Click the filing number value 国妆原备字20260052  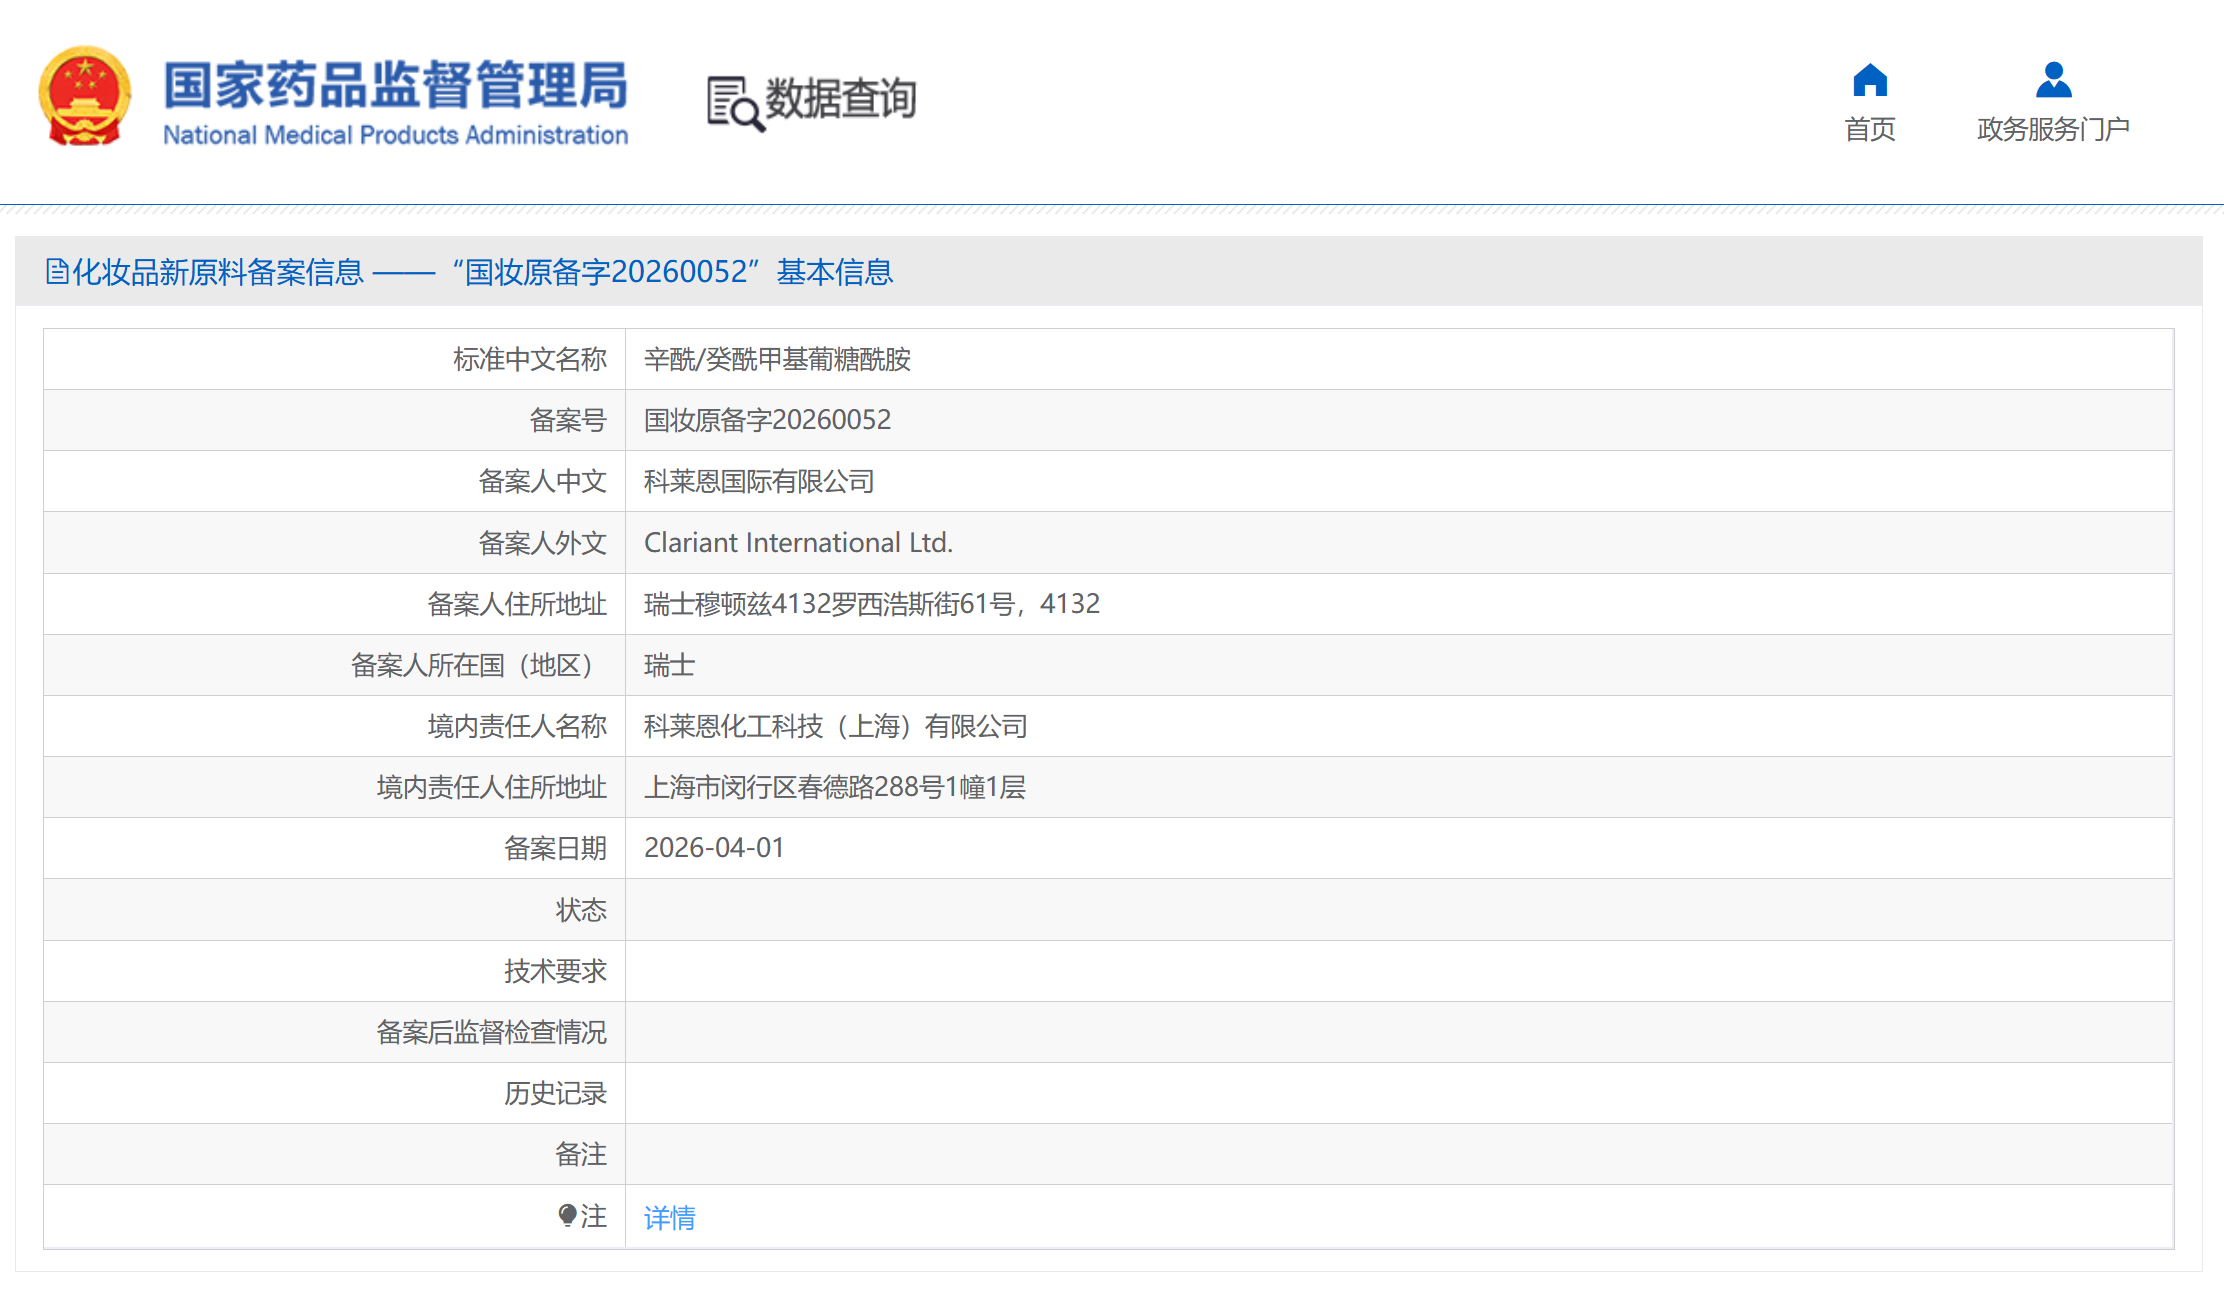tap(767, 420)
